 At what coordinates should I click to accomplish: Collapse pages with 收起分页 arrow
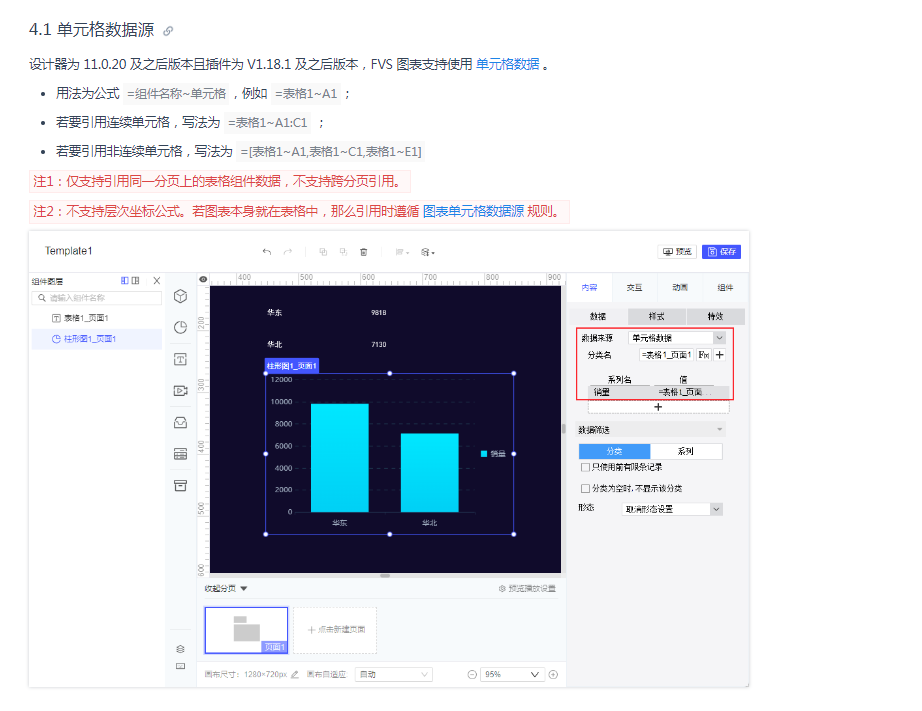pos(244,588)
